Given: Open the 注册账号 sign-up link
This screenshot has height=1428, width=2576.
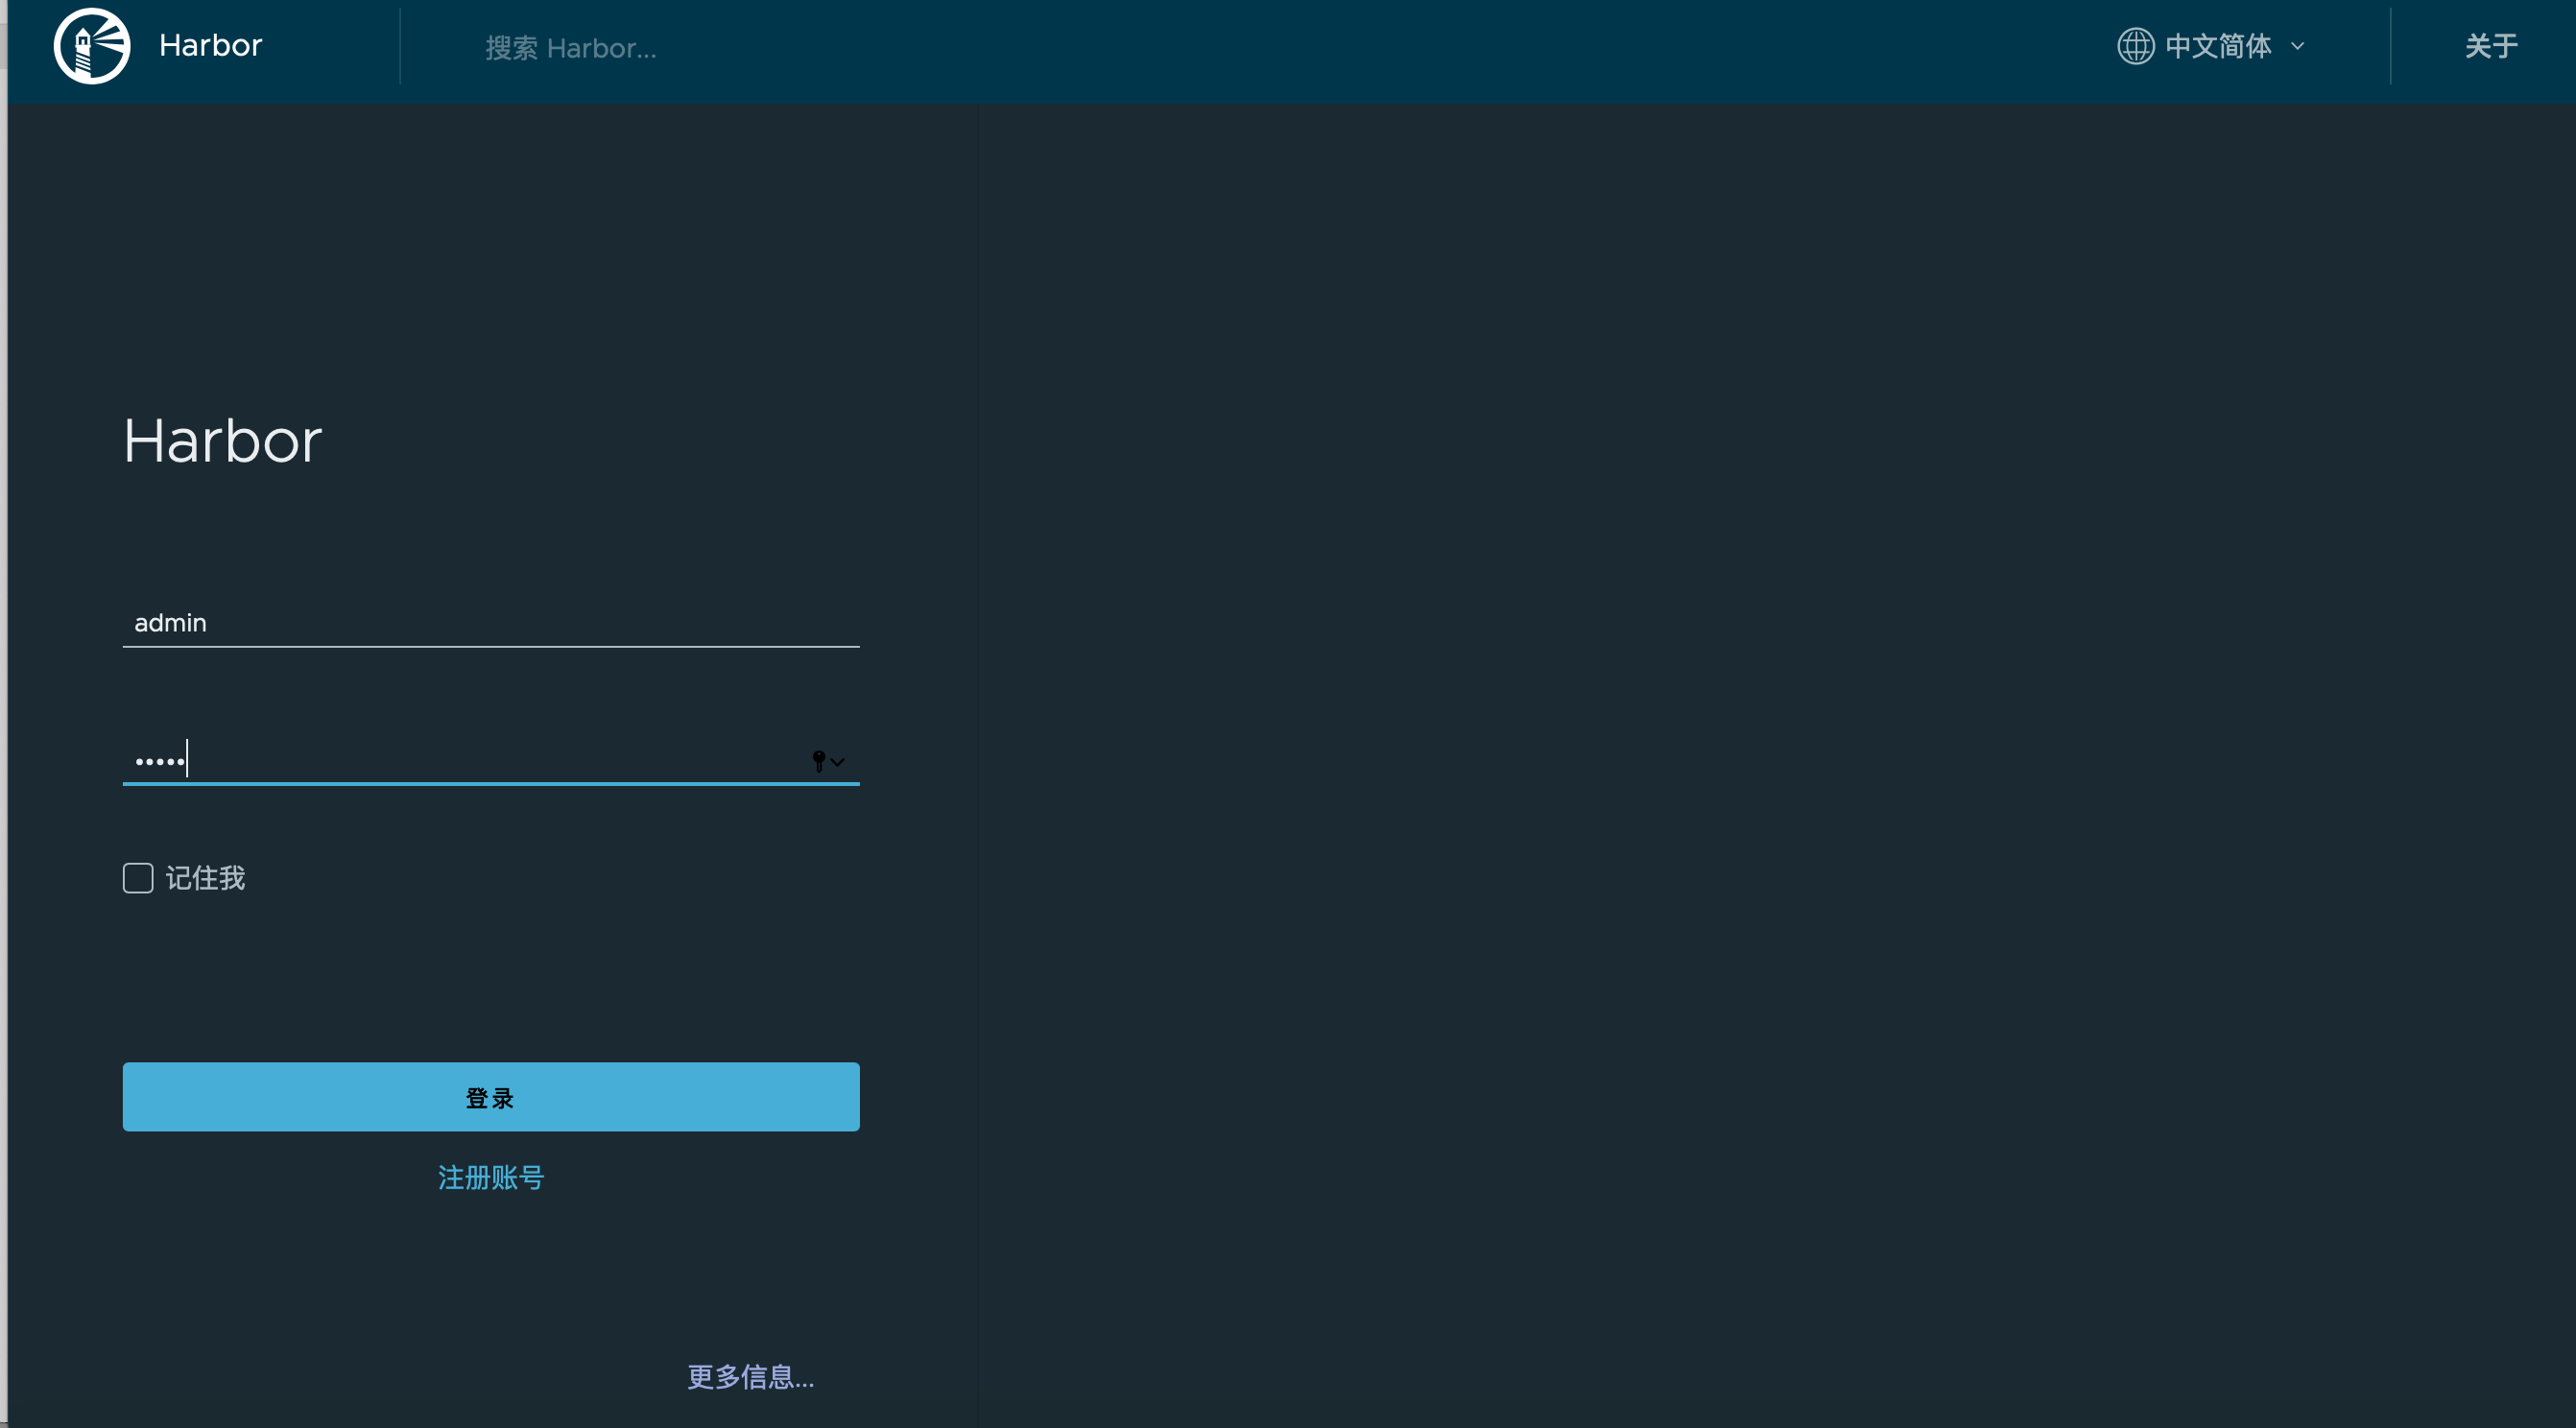Looking at the screenshot, I should click(491, 1177).
